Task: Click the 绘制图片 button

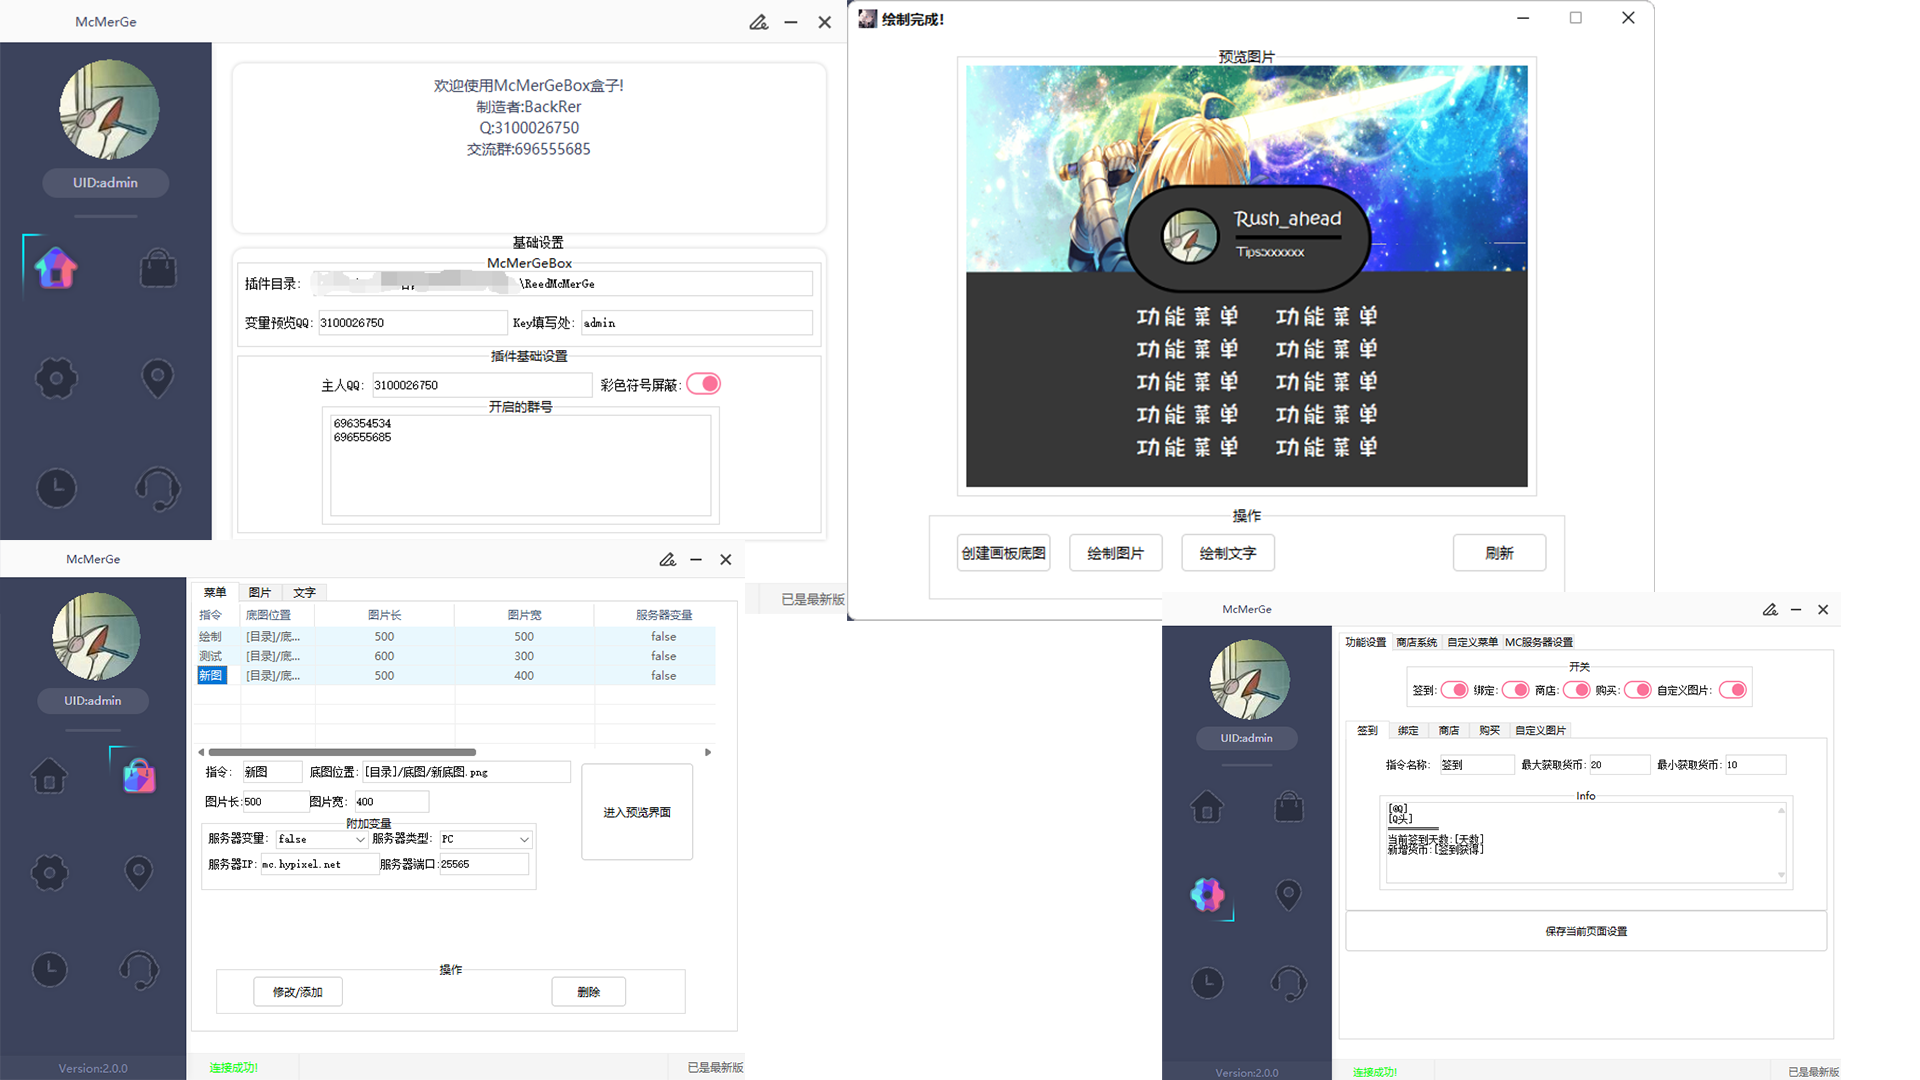Action: pos(1115,553)
